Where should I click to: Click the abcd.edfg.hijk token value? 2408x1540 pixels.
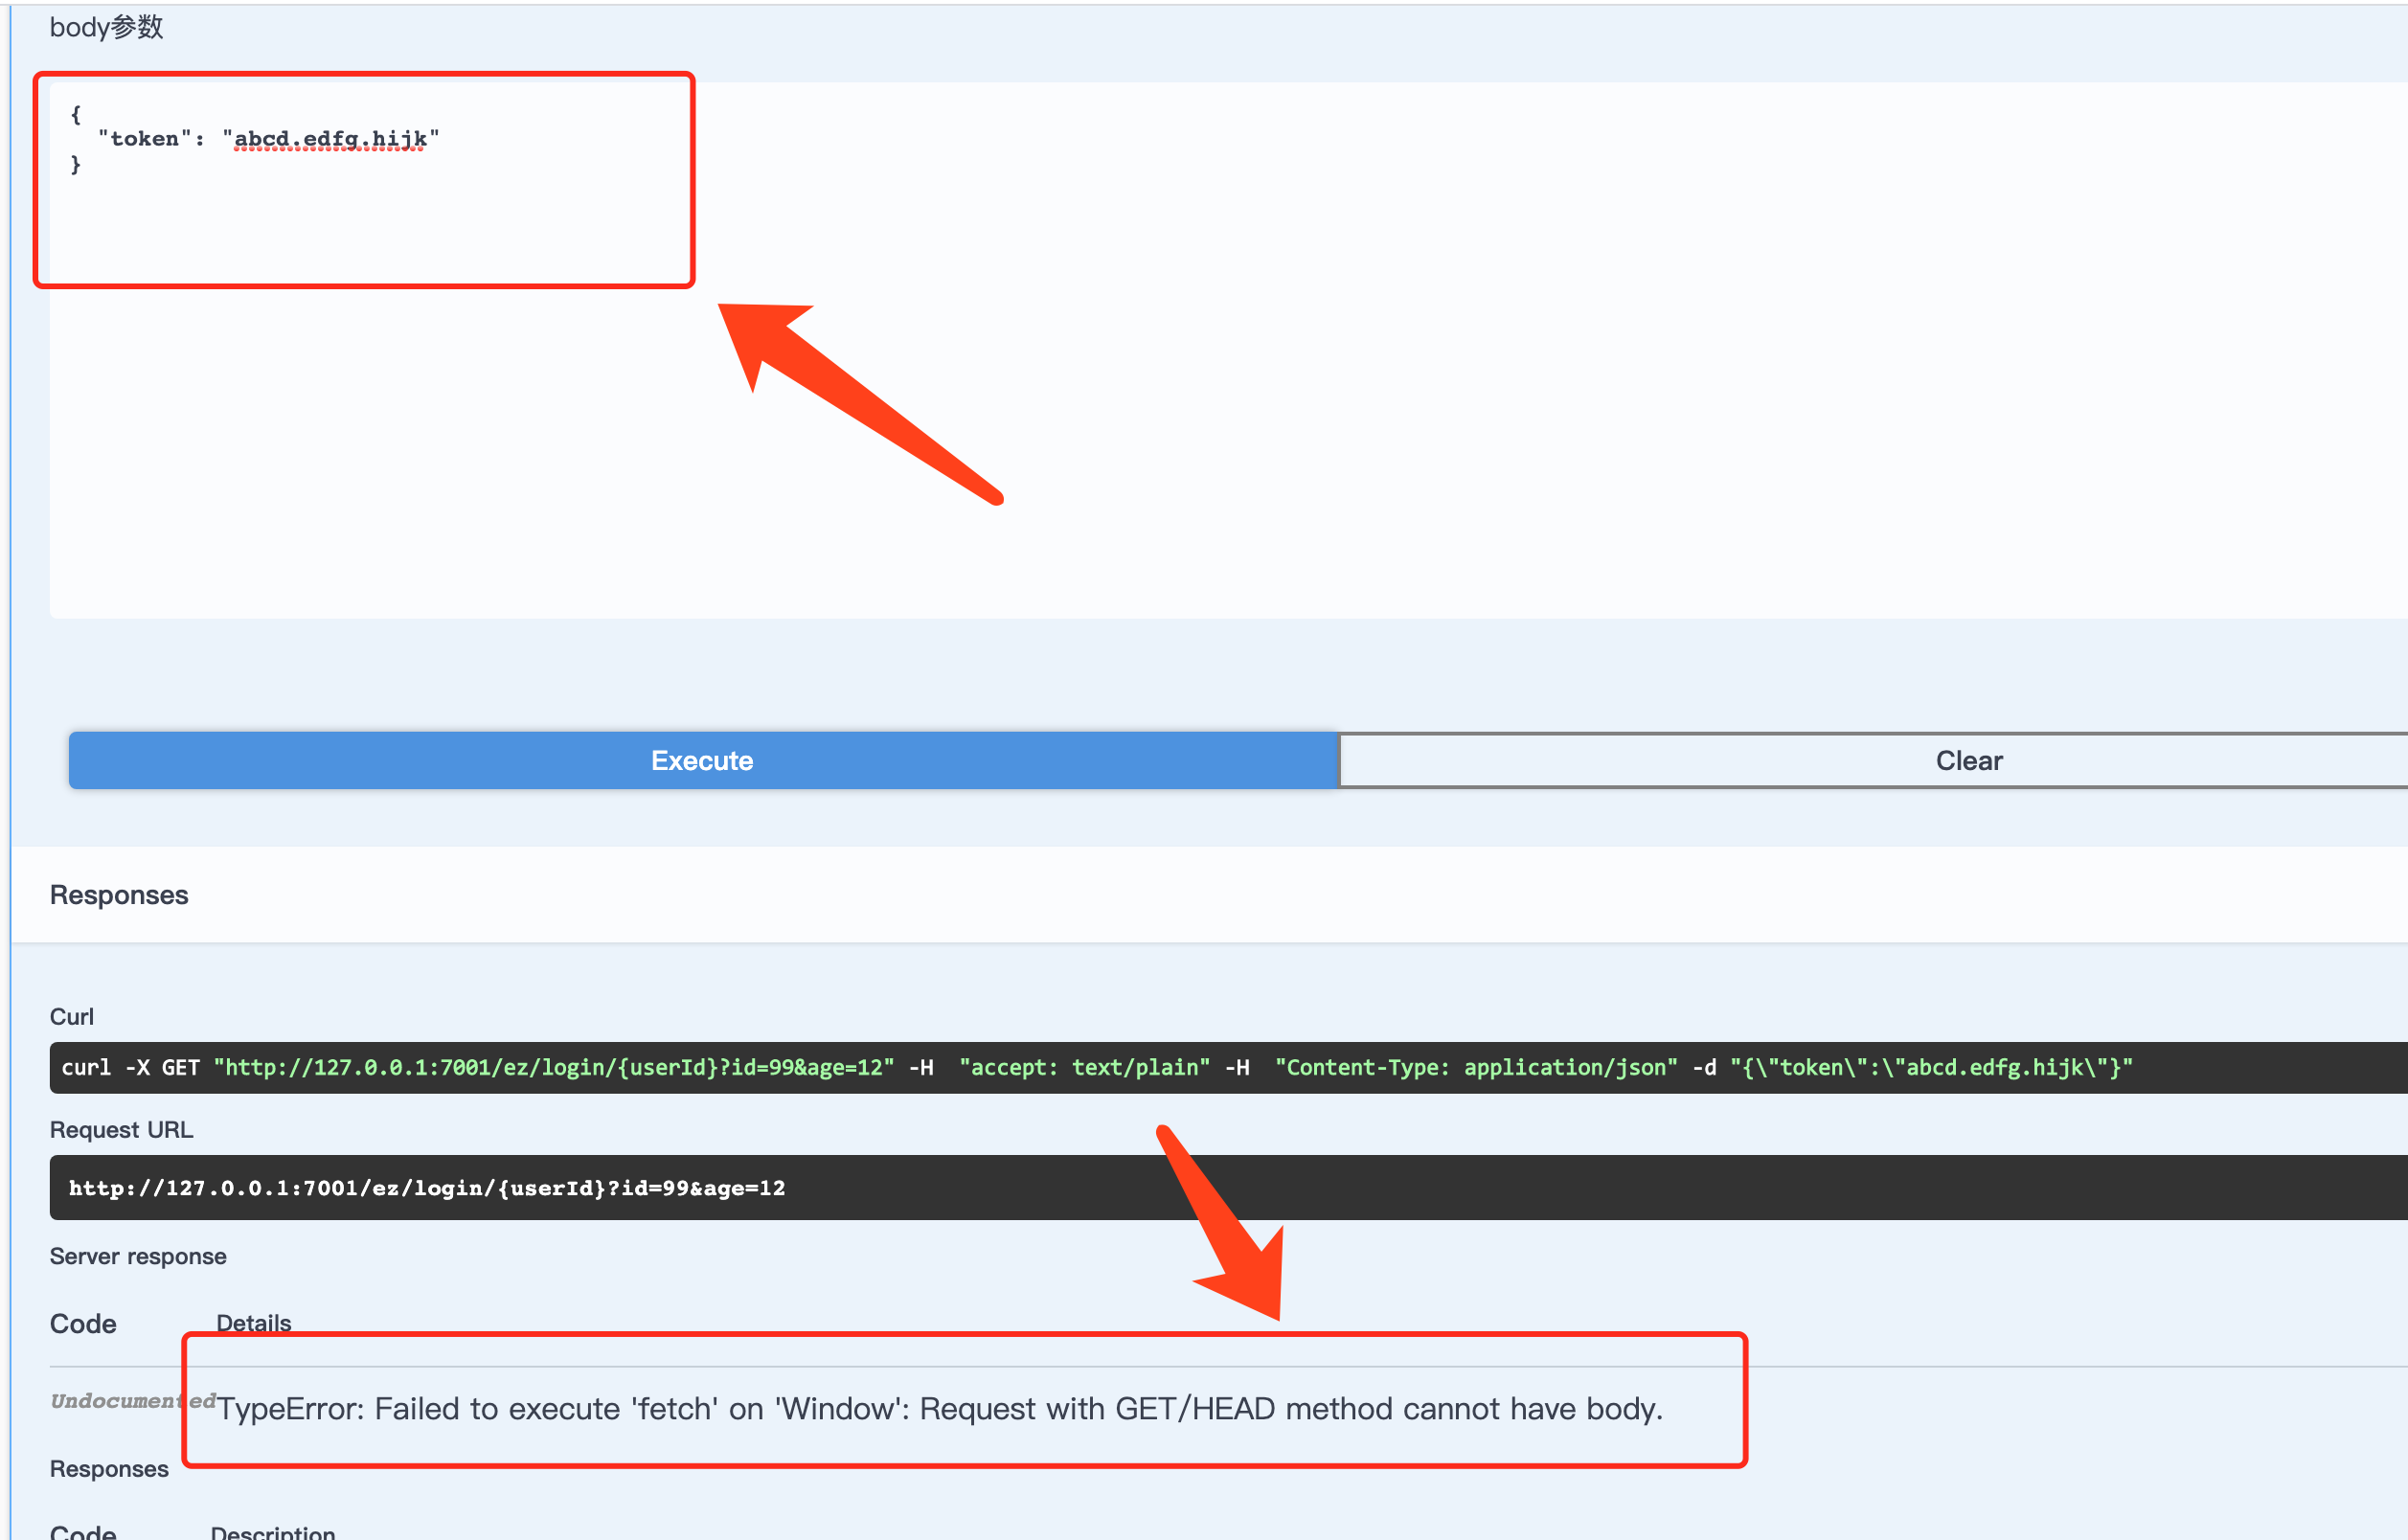(x=330, y=139)
